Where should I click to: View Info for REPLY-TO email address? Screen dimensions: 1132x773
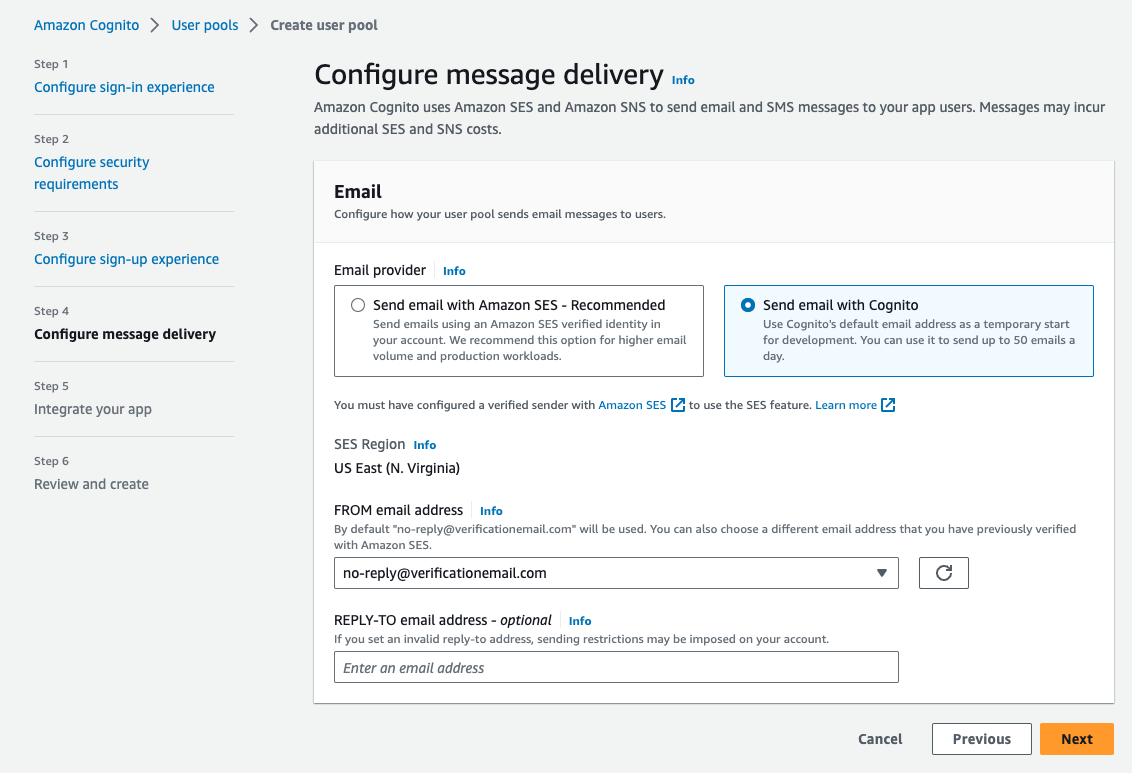[580, 621]
